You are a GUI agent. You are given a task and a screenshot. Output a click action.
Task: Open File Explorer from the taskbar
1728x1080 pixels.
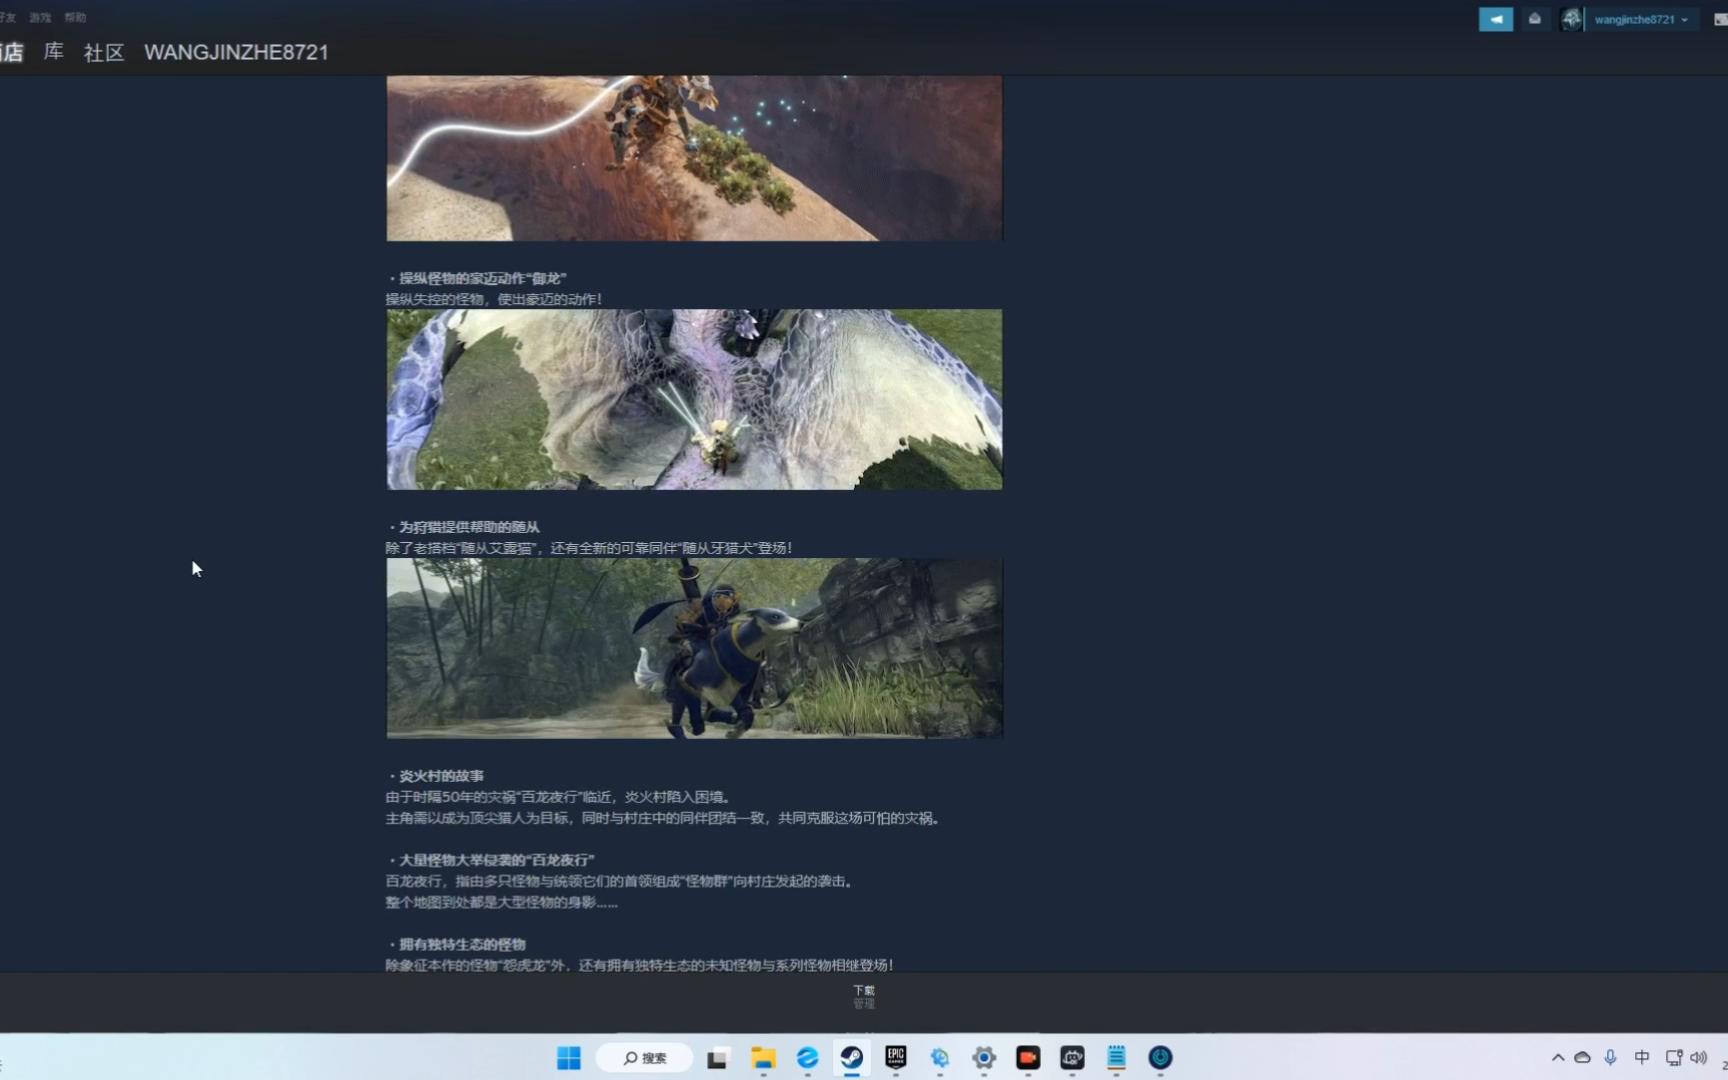(763, 1058)
